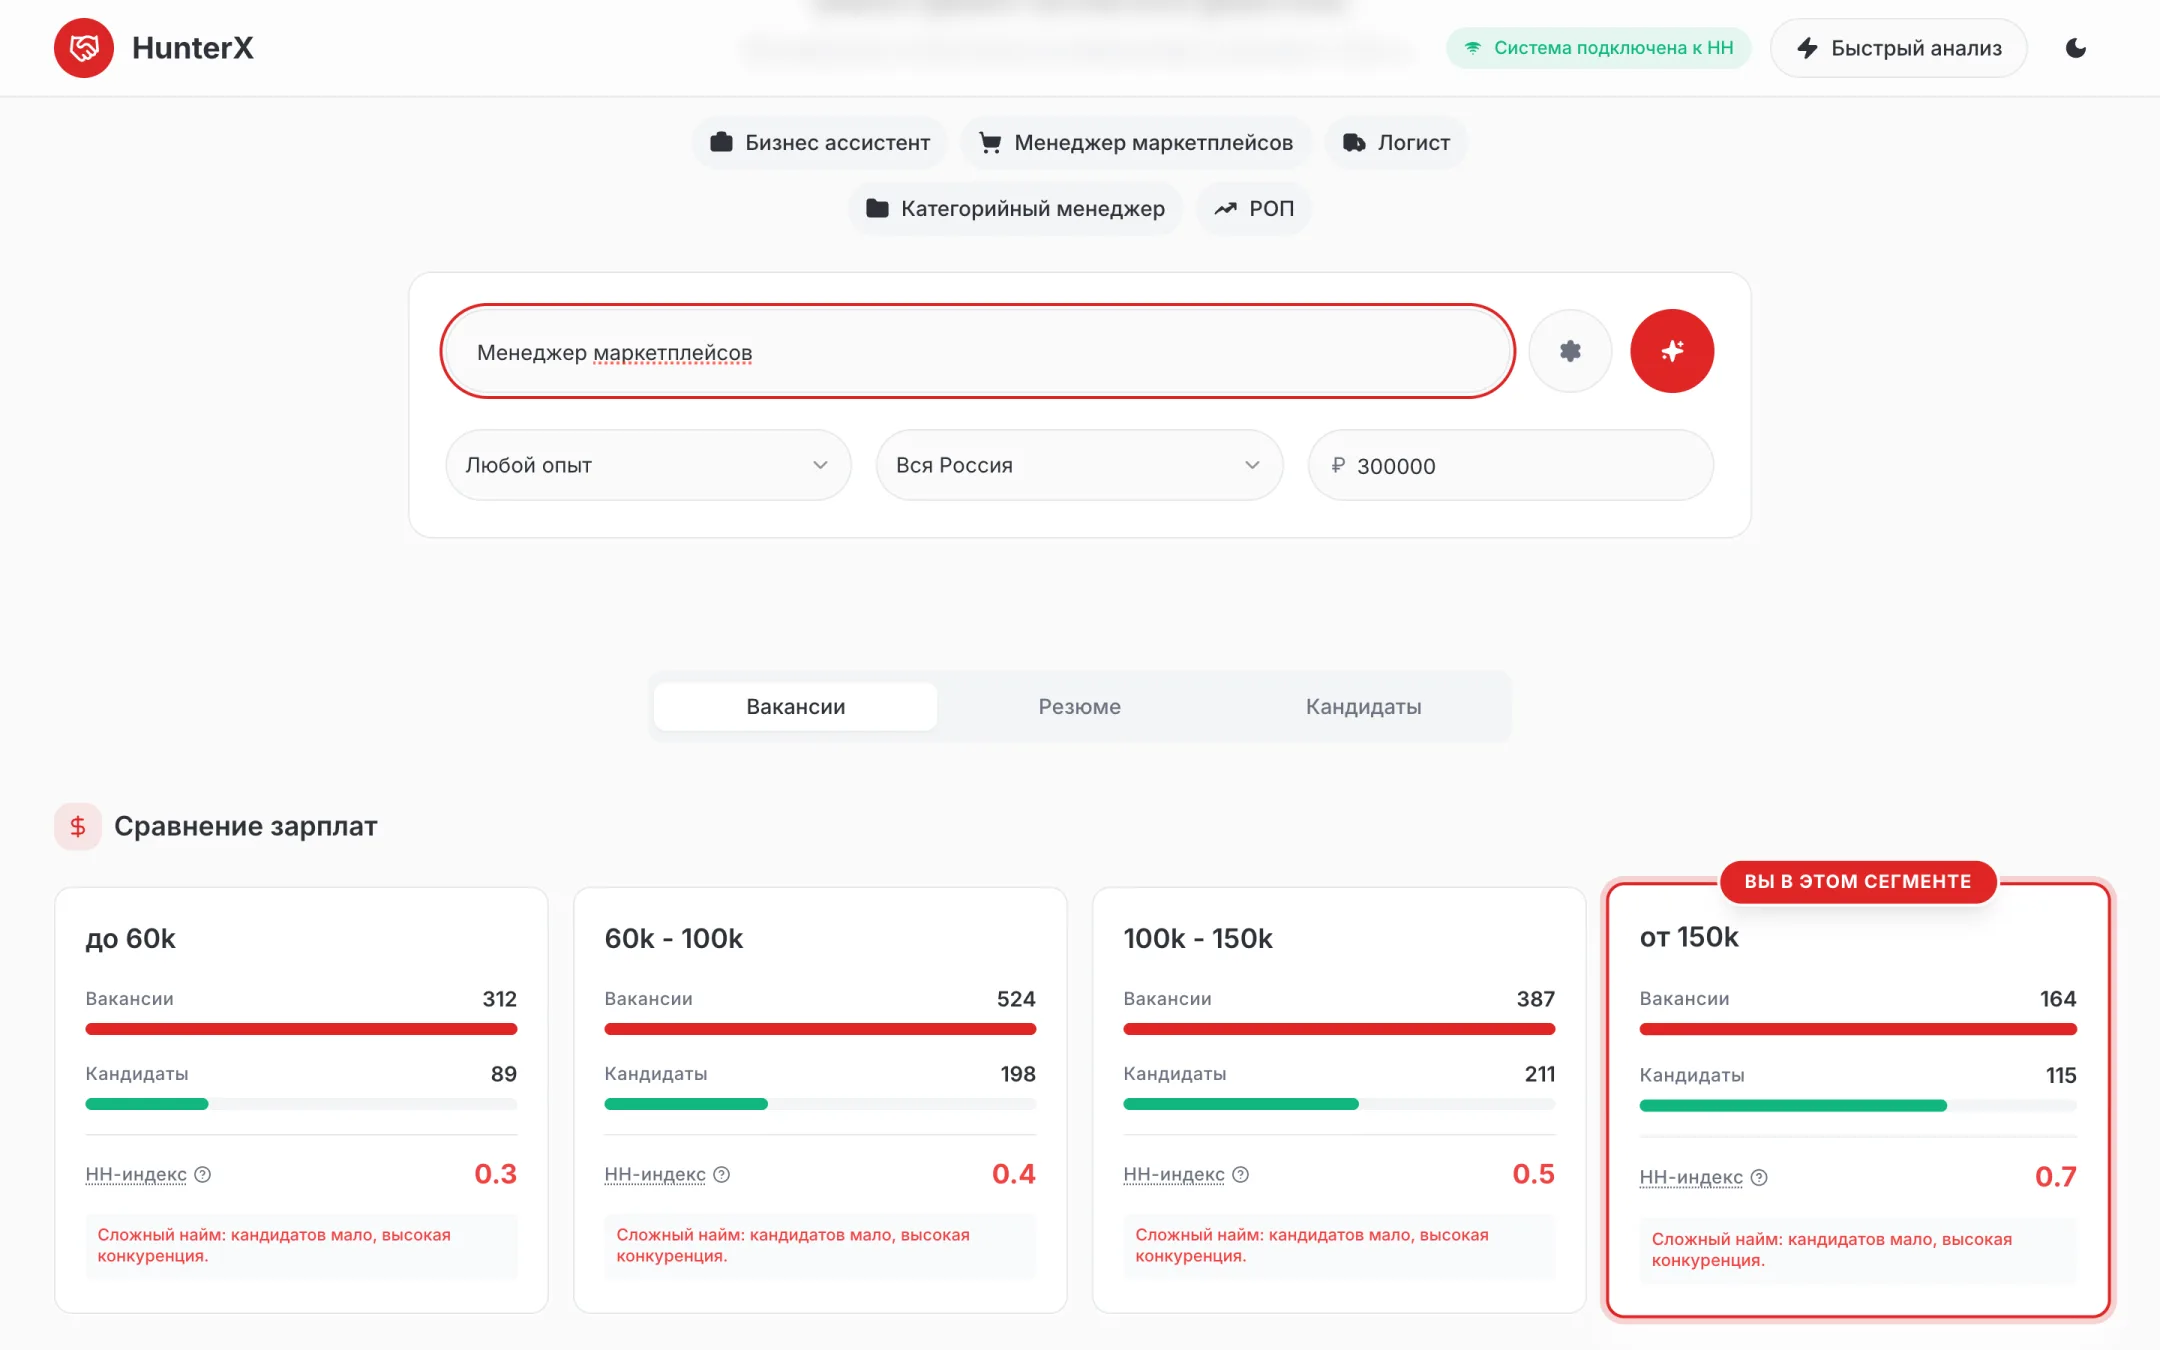Switch to the Вакансии tab
The height and width of the screenshot is (1350, 2160).
point(795,707)
